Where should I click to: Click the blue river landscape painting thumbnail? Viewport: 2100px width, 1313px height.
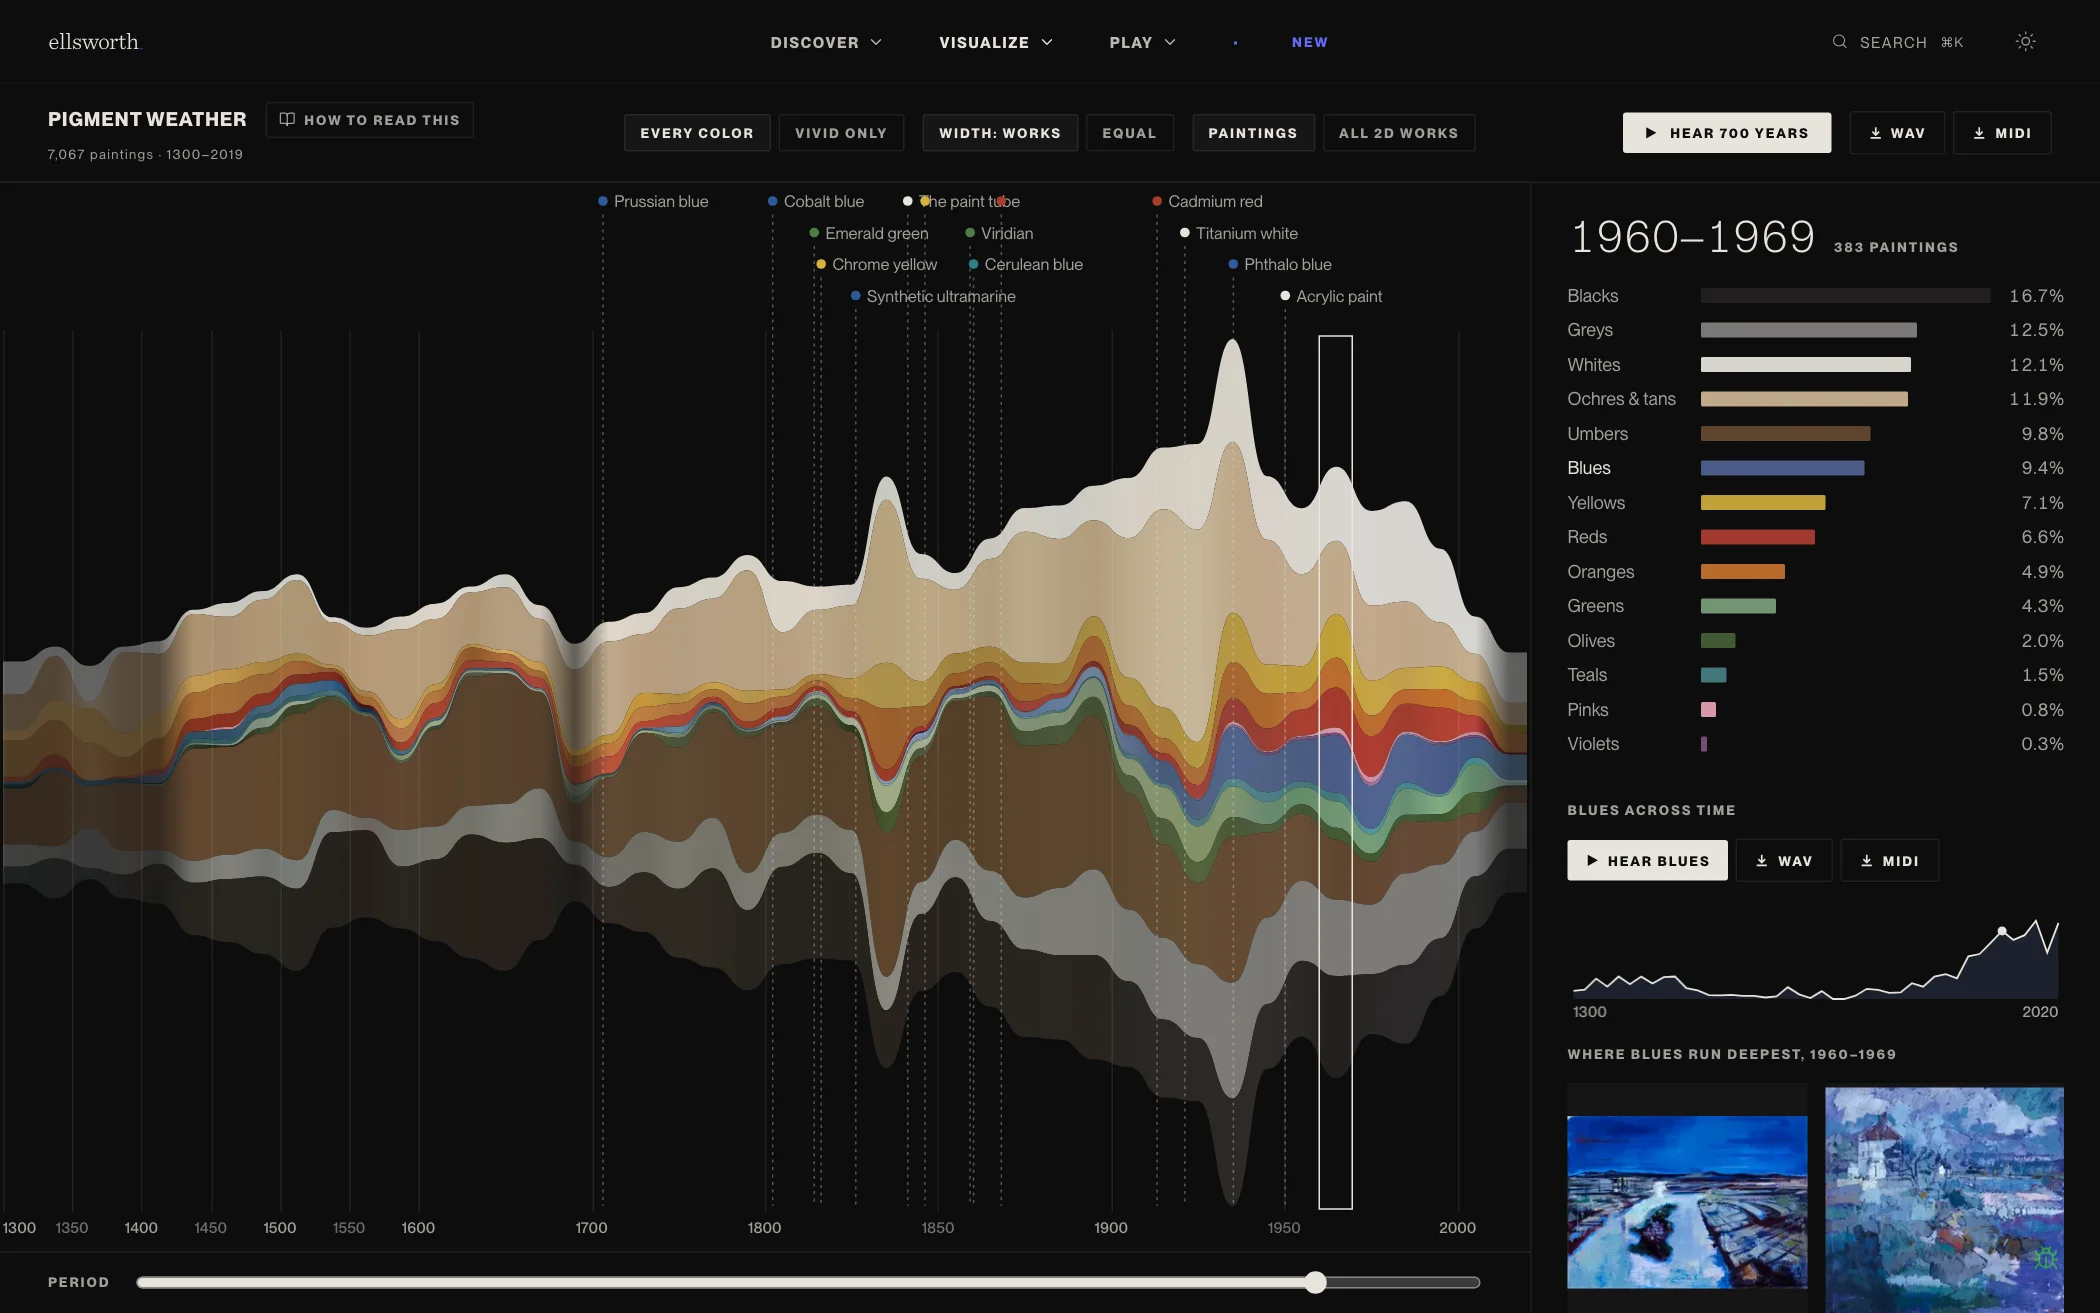click(1687, 1202)
